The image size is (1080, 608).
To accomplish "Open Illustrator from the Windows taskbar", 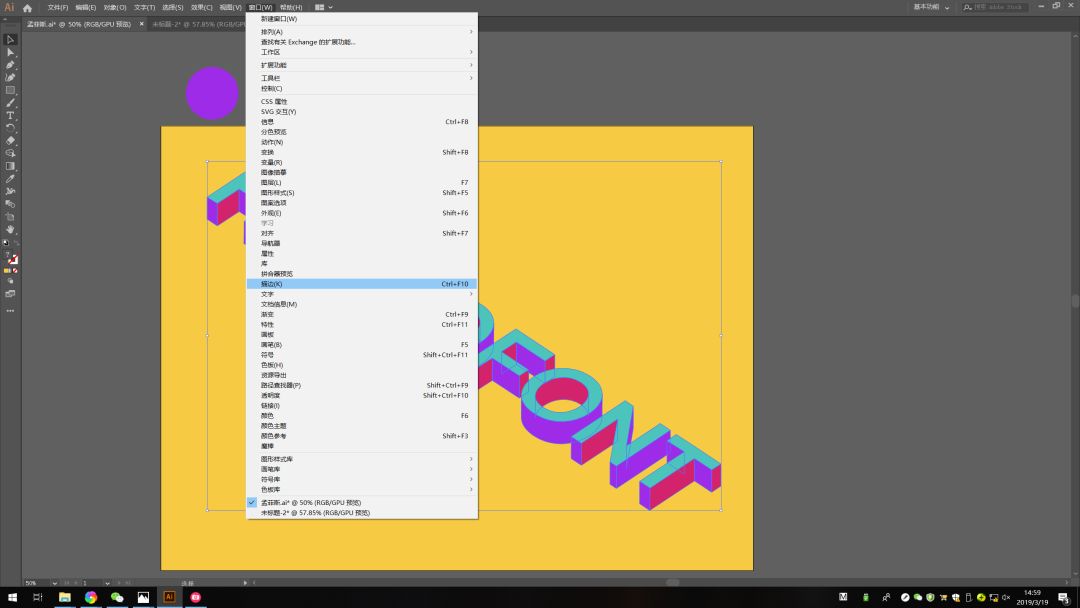I will pyautogui.click(x=169, y=597).
